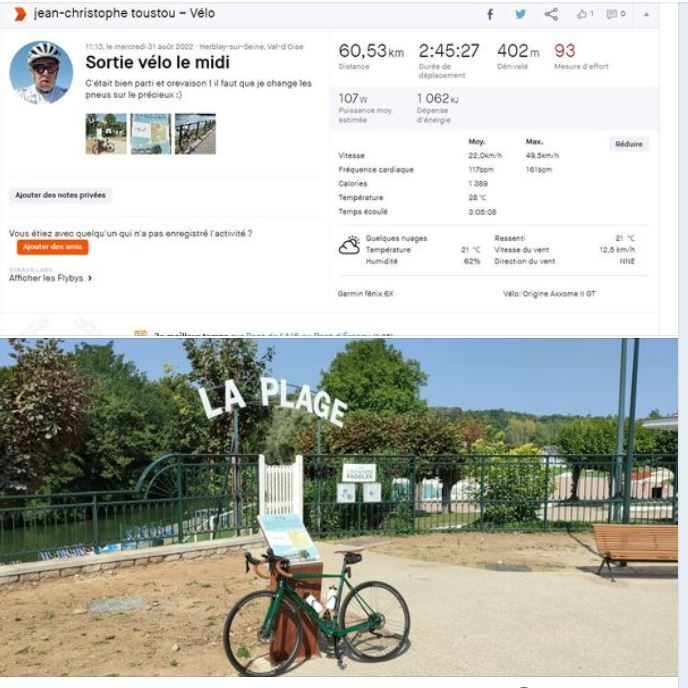Viewport: 688px width, 688px height.
Task: Collapse stats with the Réduire button
Action: coord(628,144)
